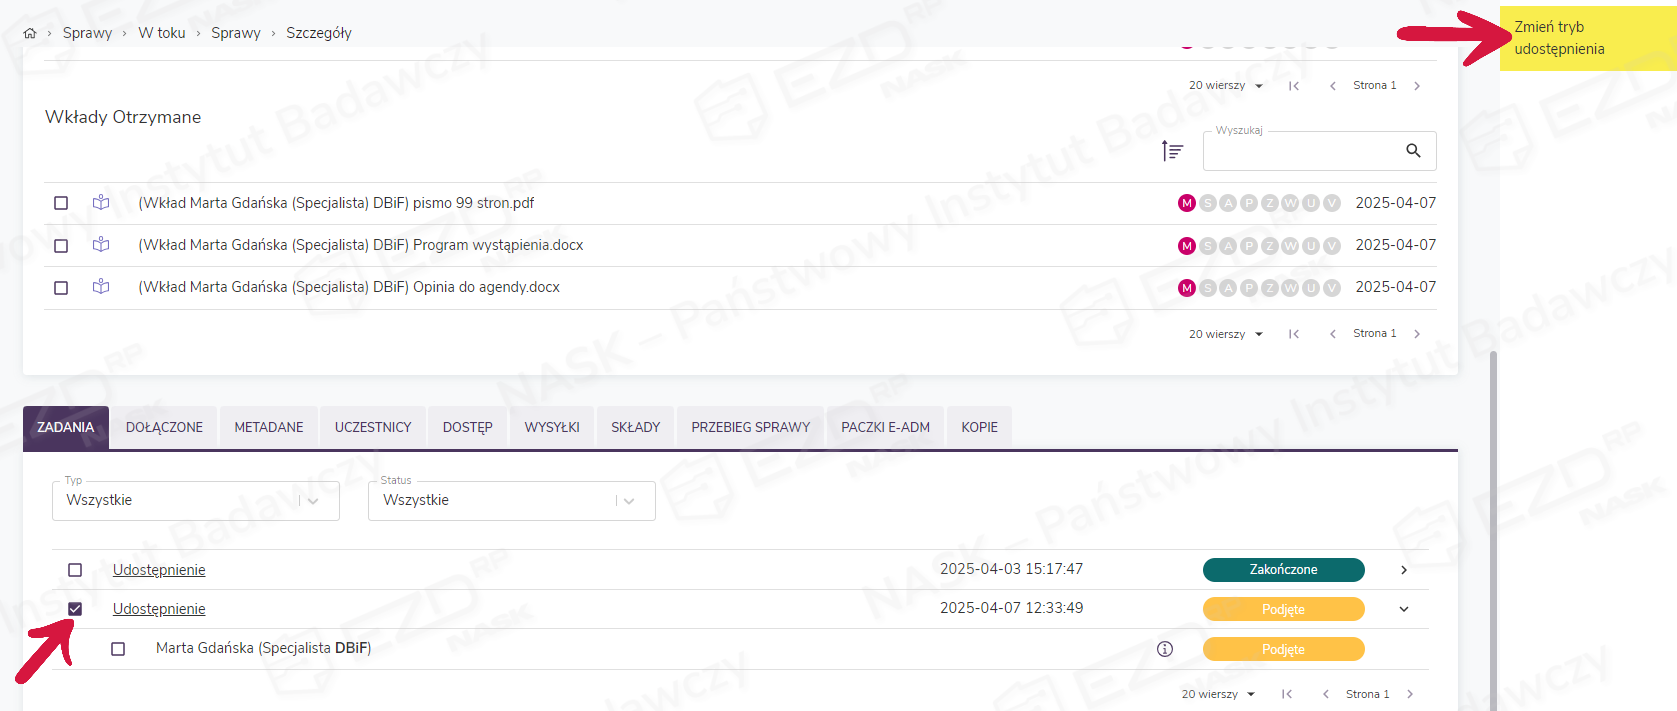This screenshot has width=1677, height=711.
Task: Expand the Zakończone Udostępnienie row
Action: coord(1404,570)
